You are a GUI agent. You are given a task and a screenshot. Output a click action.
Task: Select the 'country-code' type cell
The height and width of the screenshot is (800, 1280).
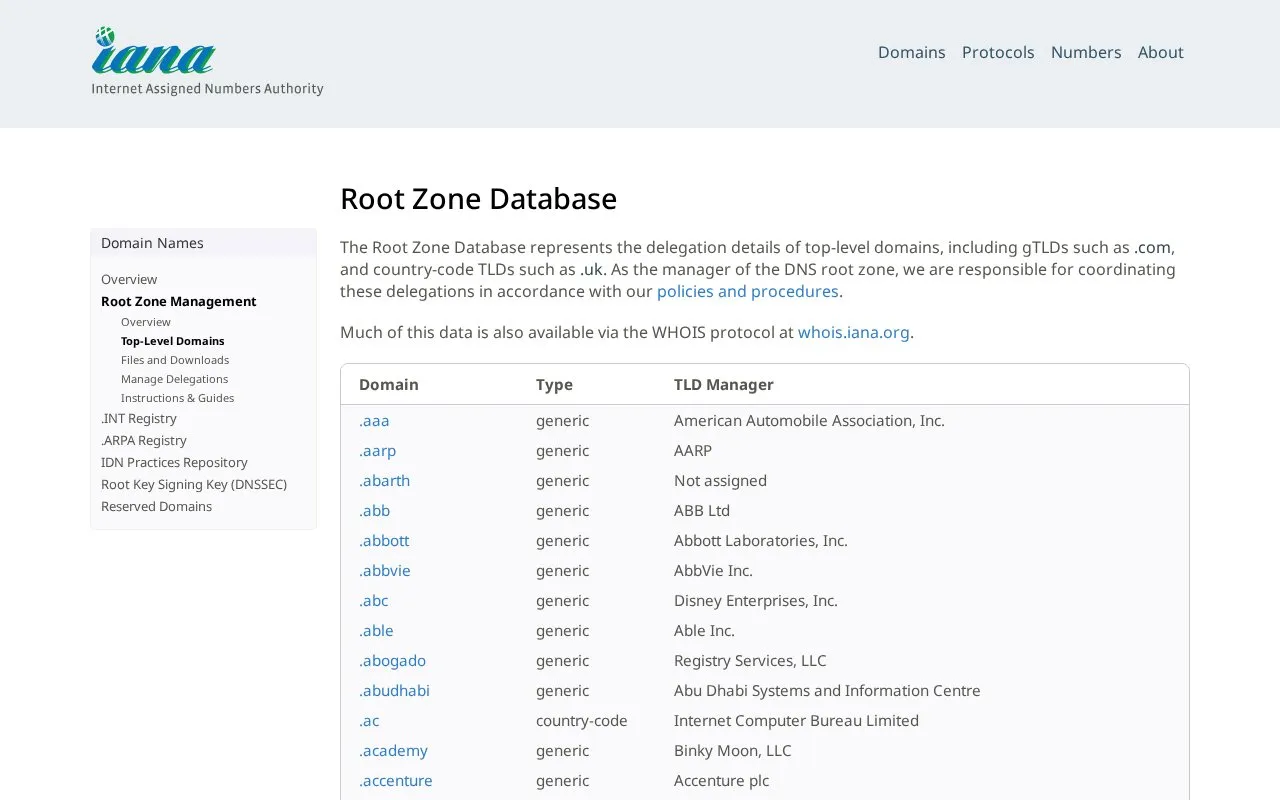pyautogui.click(x=582, y=720)
